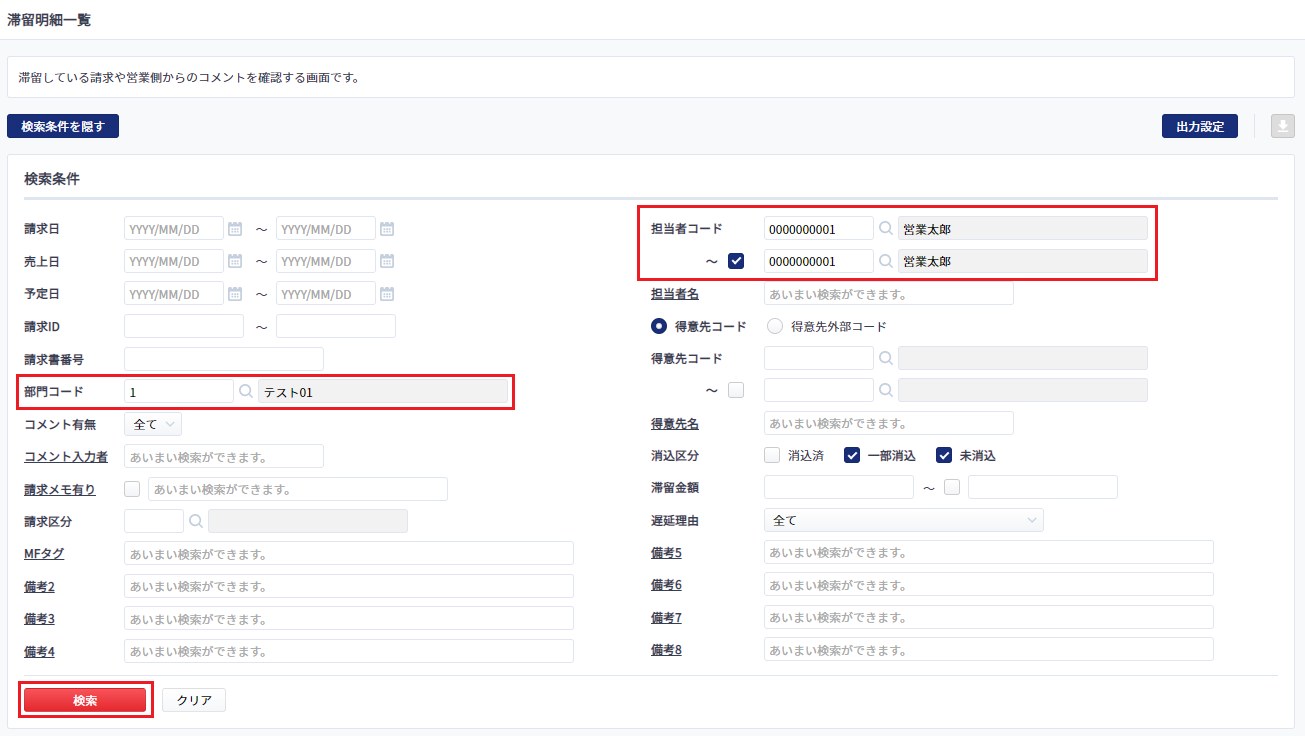Open calendar for 請求日 end date
The image size is (1305, 736).
click(387, 229)
